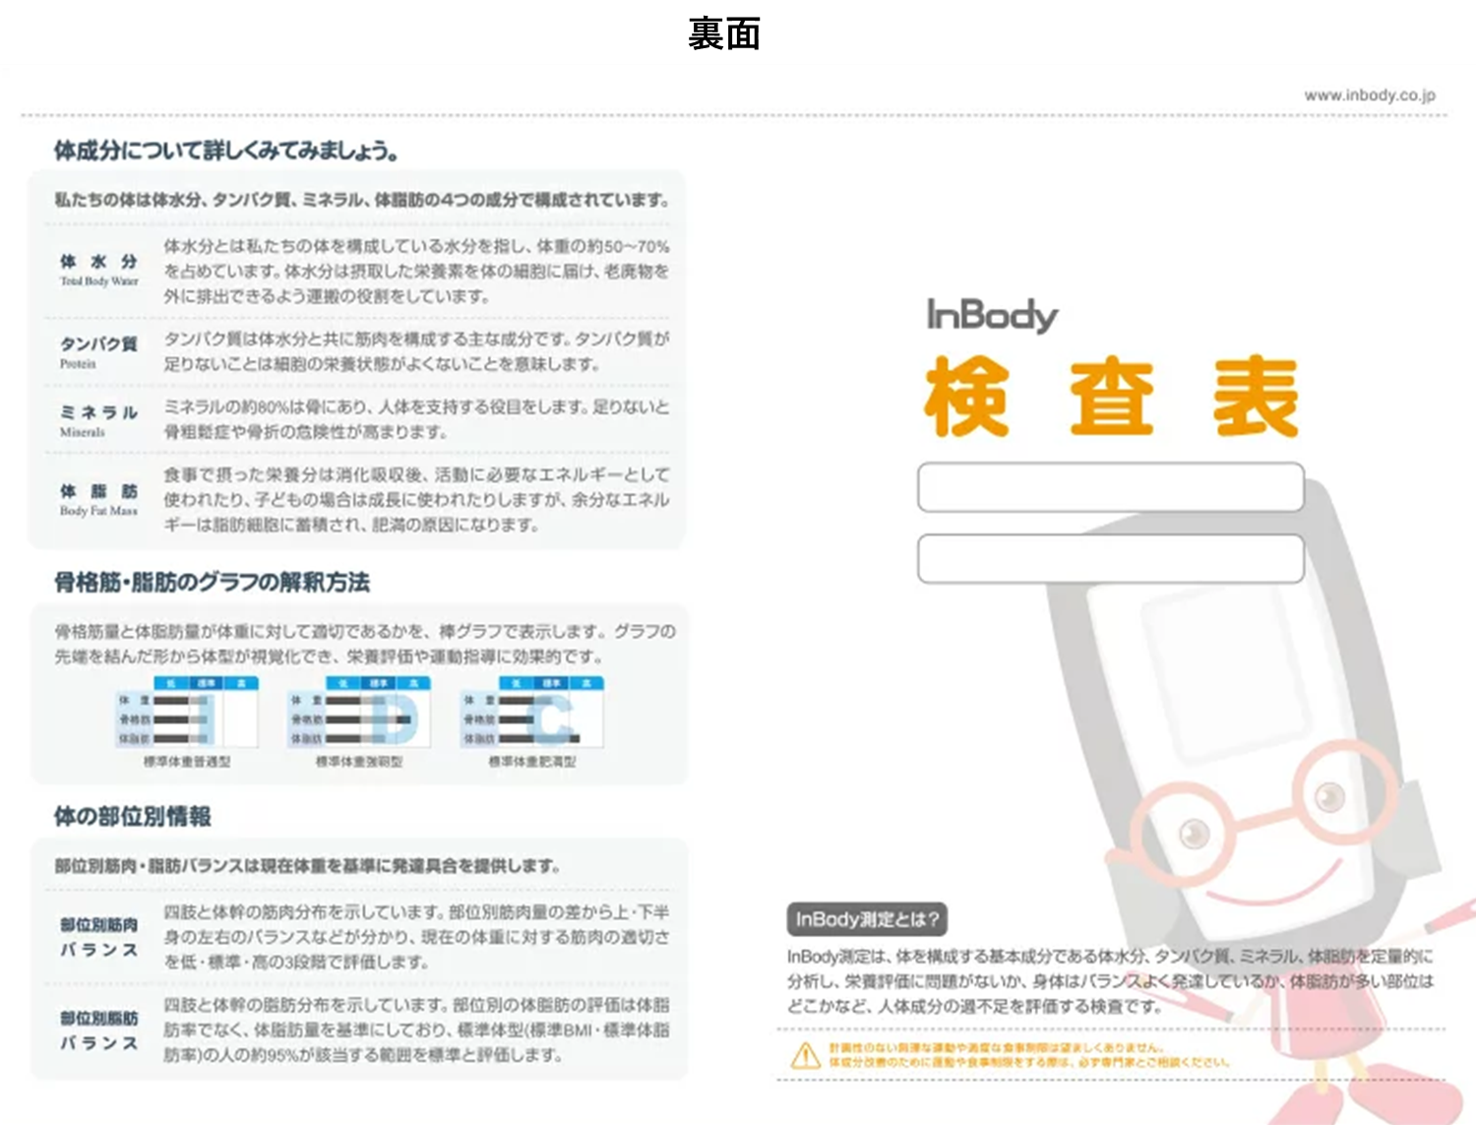
Task: Click the yellow warning triangle icon
Action: coord(805,1055)
